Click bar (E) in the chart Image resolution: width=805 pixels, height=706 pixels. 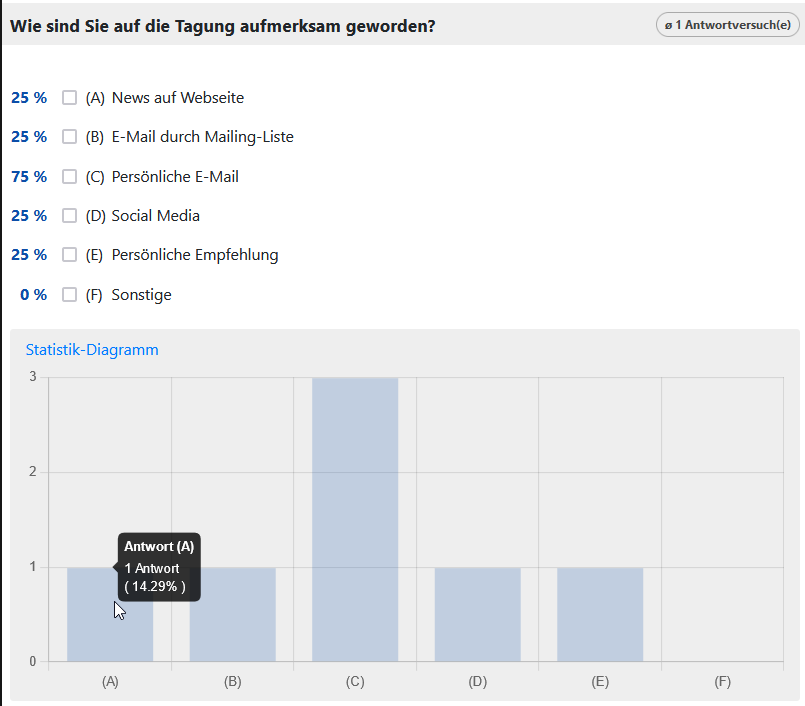pyautogui.click(x=600, y=614)
